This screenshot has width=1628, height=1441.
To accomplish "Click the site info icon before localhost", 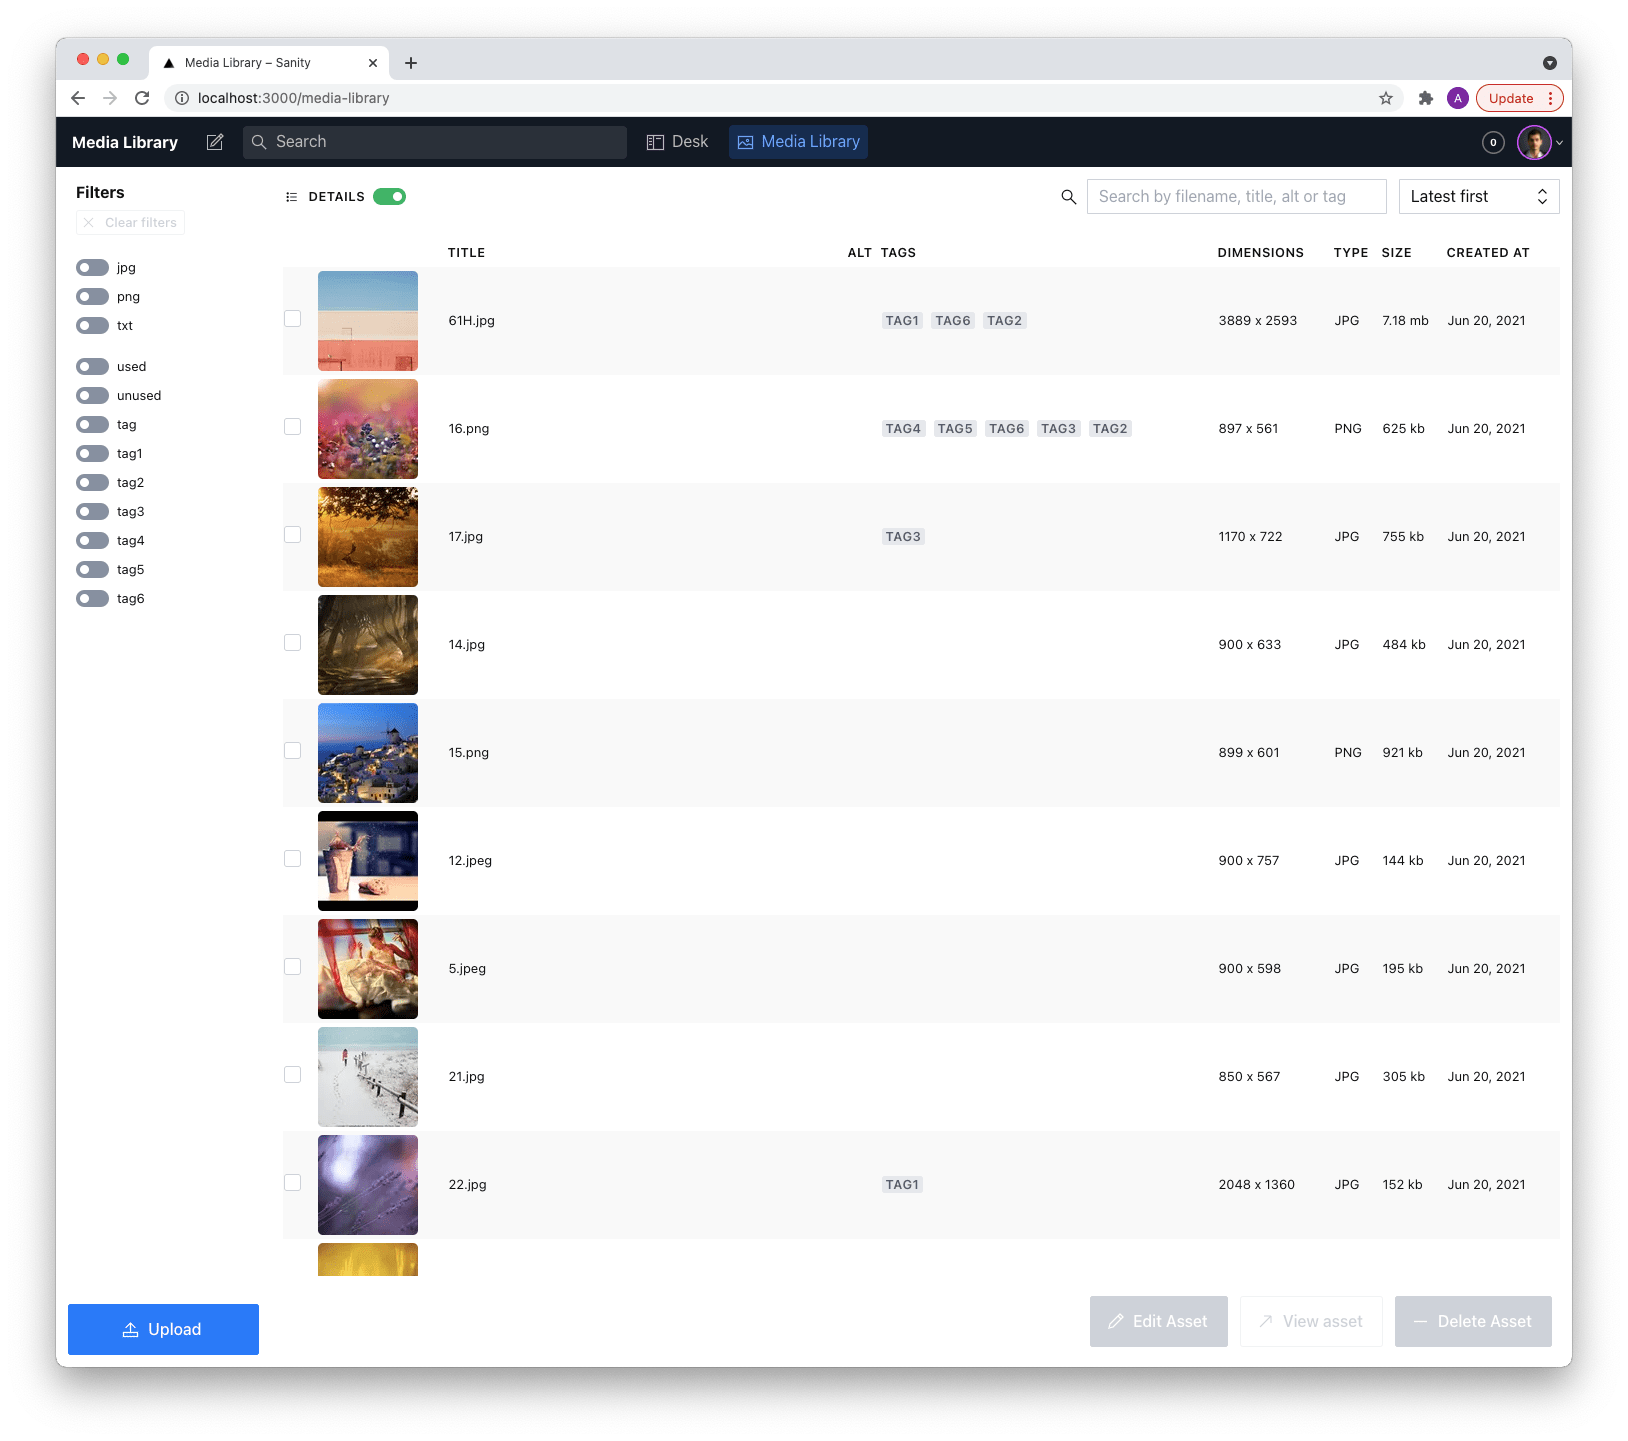I will (182, 98).
